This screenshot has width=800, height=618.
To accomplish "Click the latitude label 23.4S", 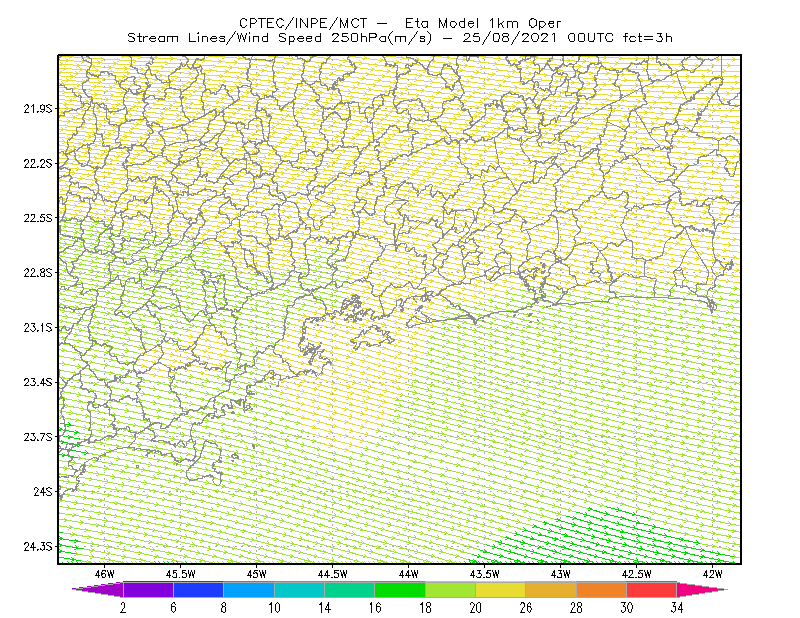I will 38,382.
